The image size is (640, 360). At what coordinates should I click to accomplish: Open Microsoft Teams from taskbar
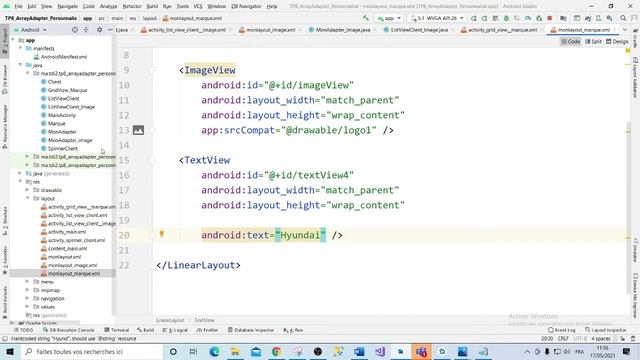point(421,351)
